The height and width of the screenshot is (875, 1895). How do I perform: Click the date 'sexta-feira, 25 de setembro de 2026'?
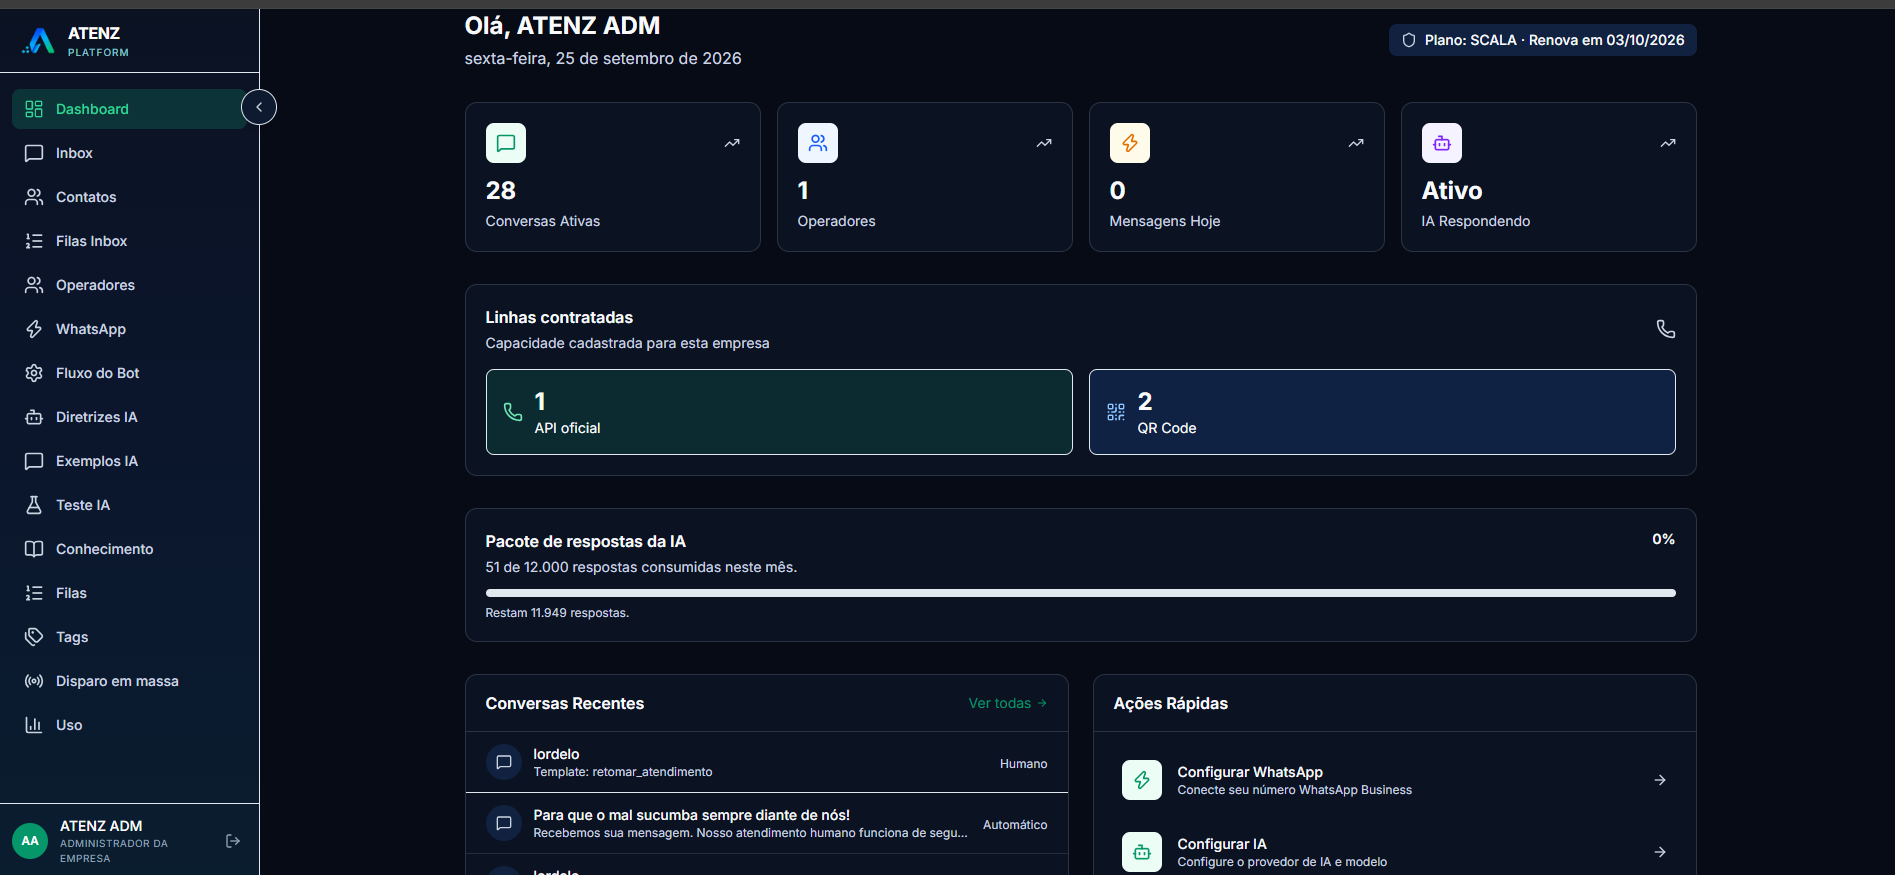point(603,58)
